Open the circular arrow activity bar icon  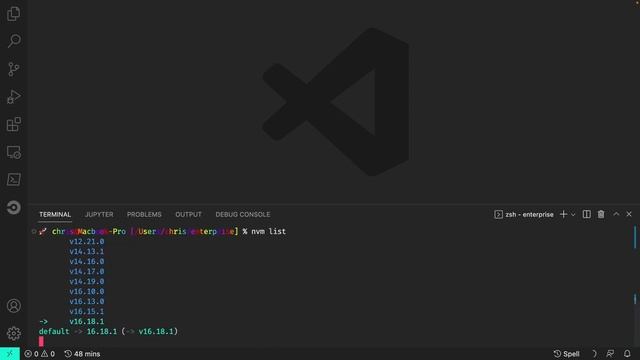(13, 207)
